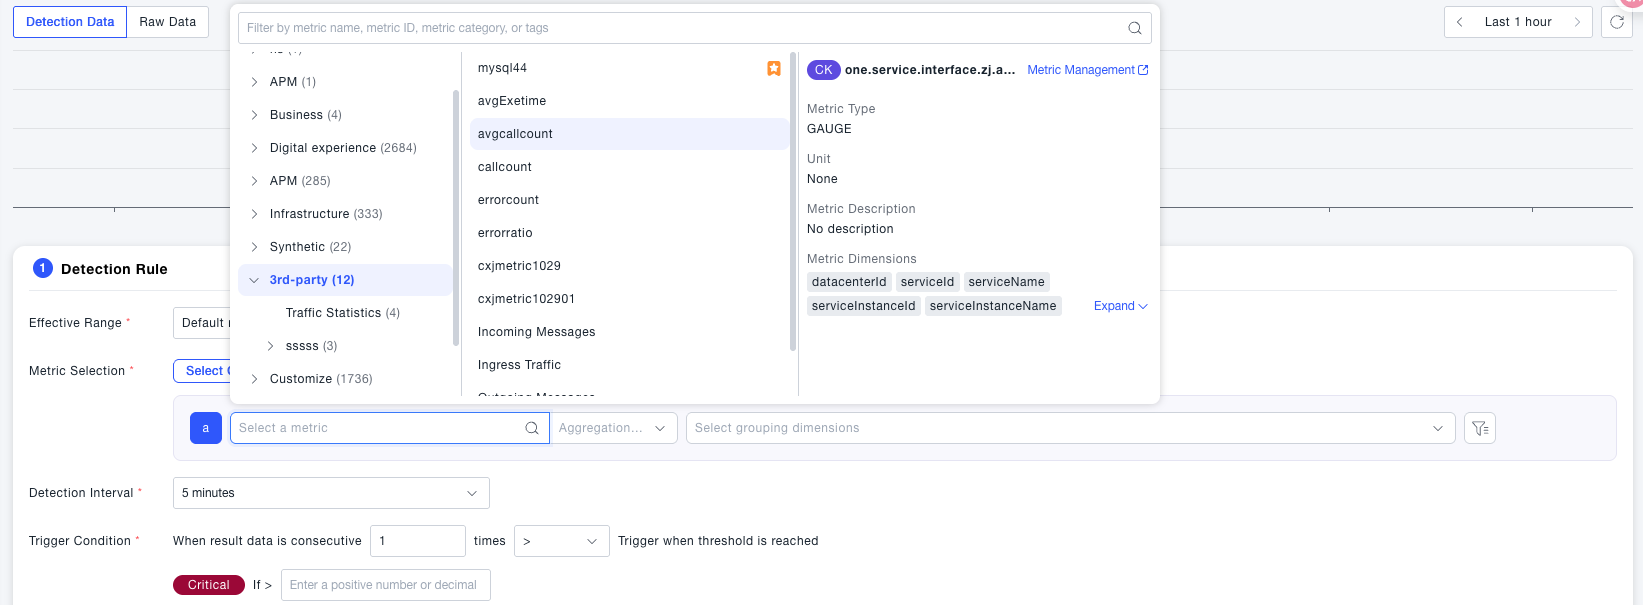
Task: Open the Aggregation dropdown
Action: (614, 428)
